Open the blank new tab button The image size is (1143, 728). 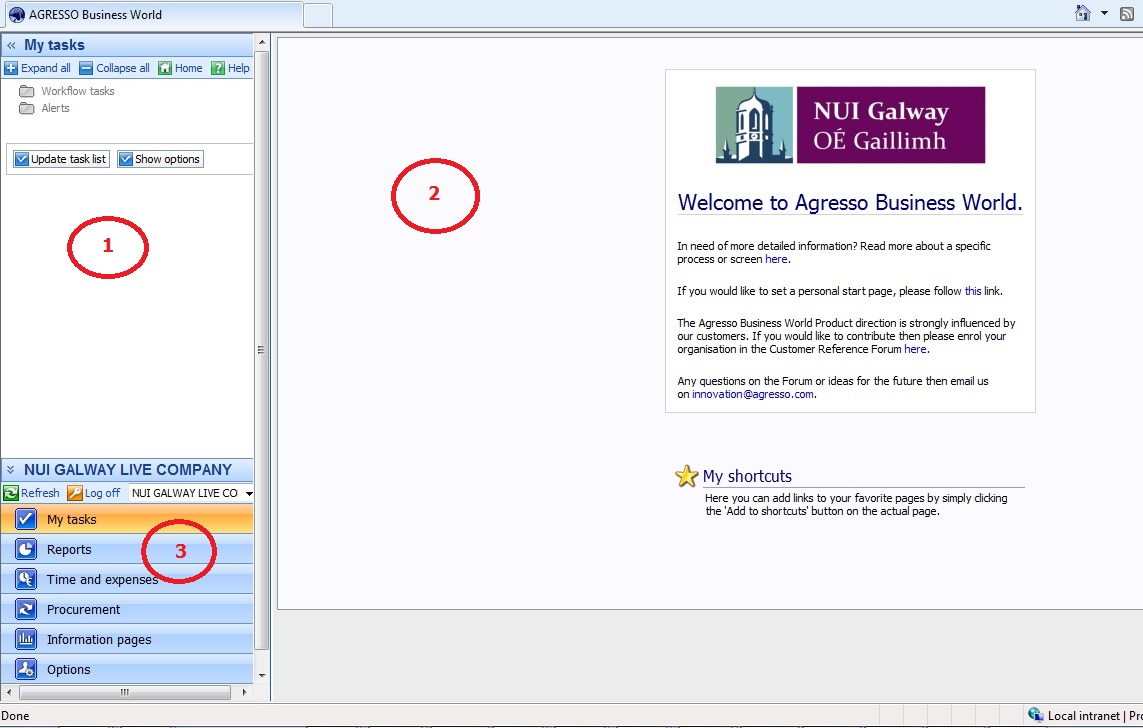tap(318, 15)
